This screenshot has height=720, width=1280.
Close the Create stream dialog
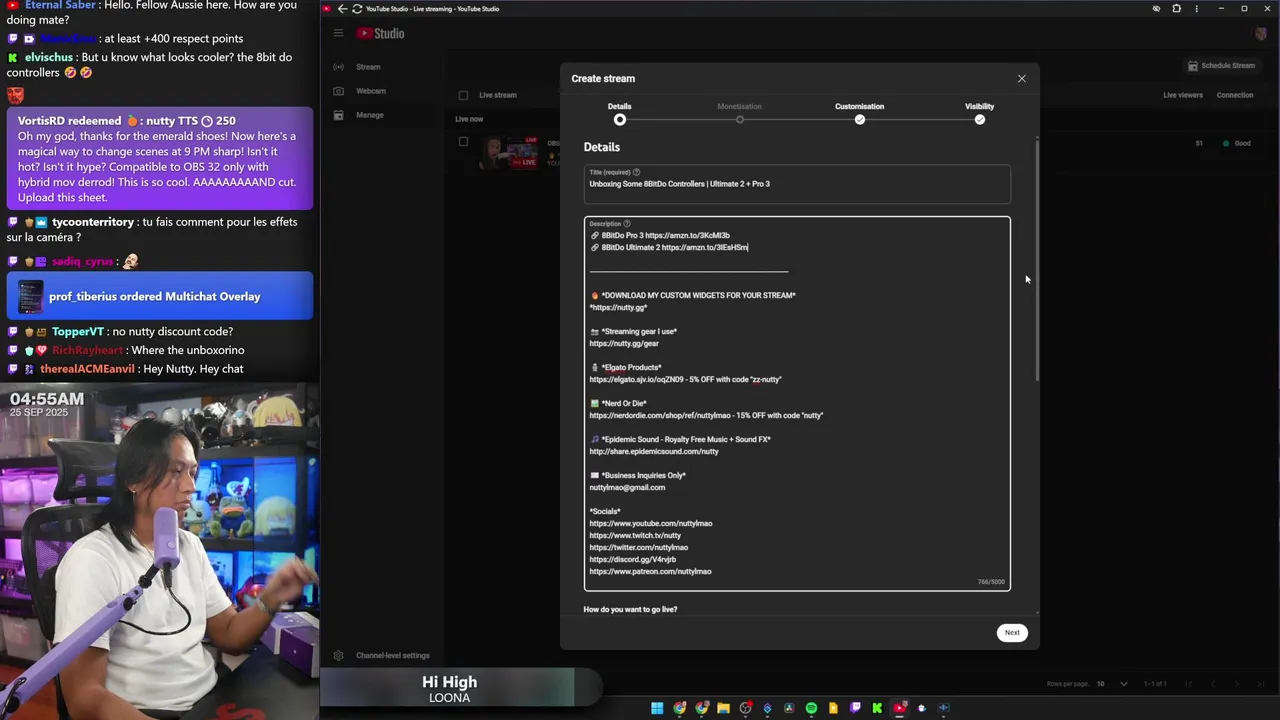[x=1021, y=78]
